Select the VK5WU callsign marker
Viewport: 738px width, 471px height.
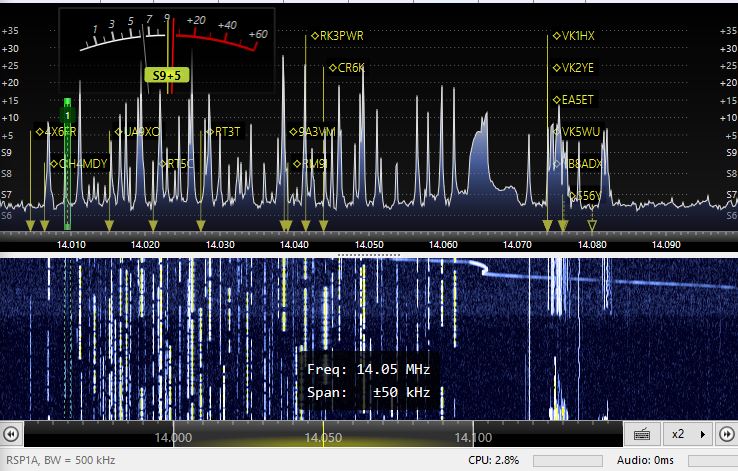577,131
